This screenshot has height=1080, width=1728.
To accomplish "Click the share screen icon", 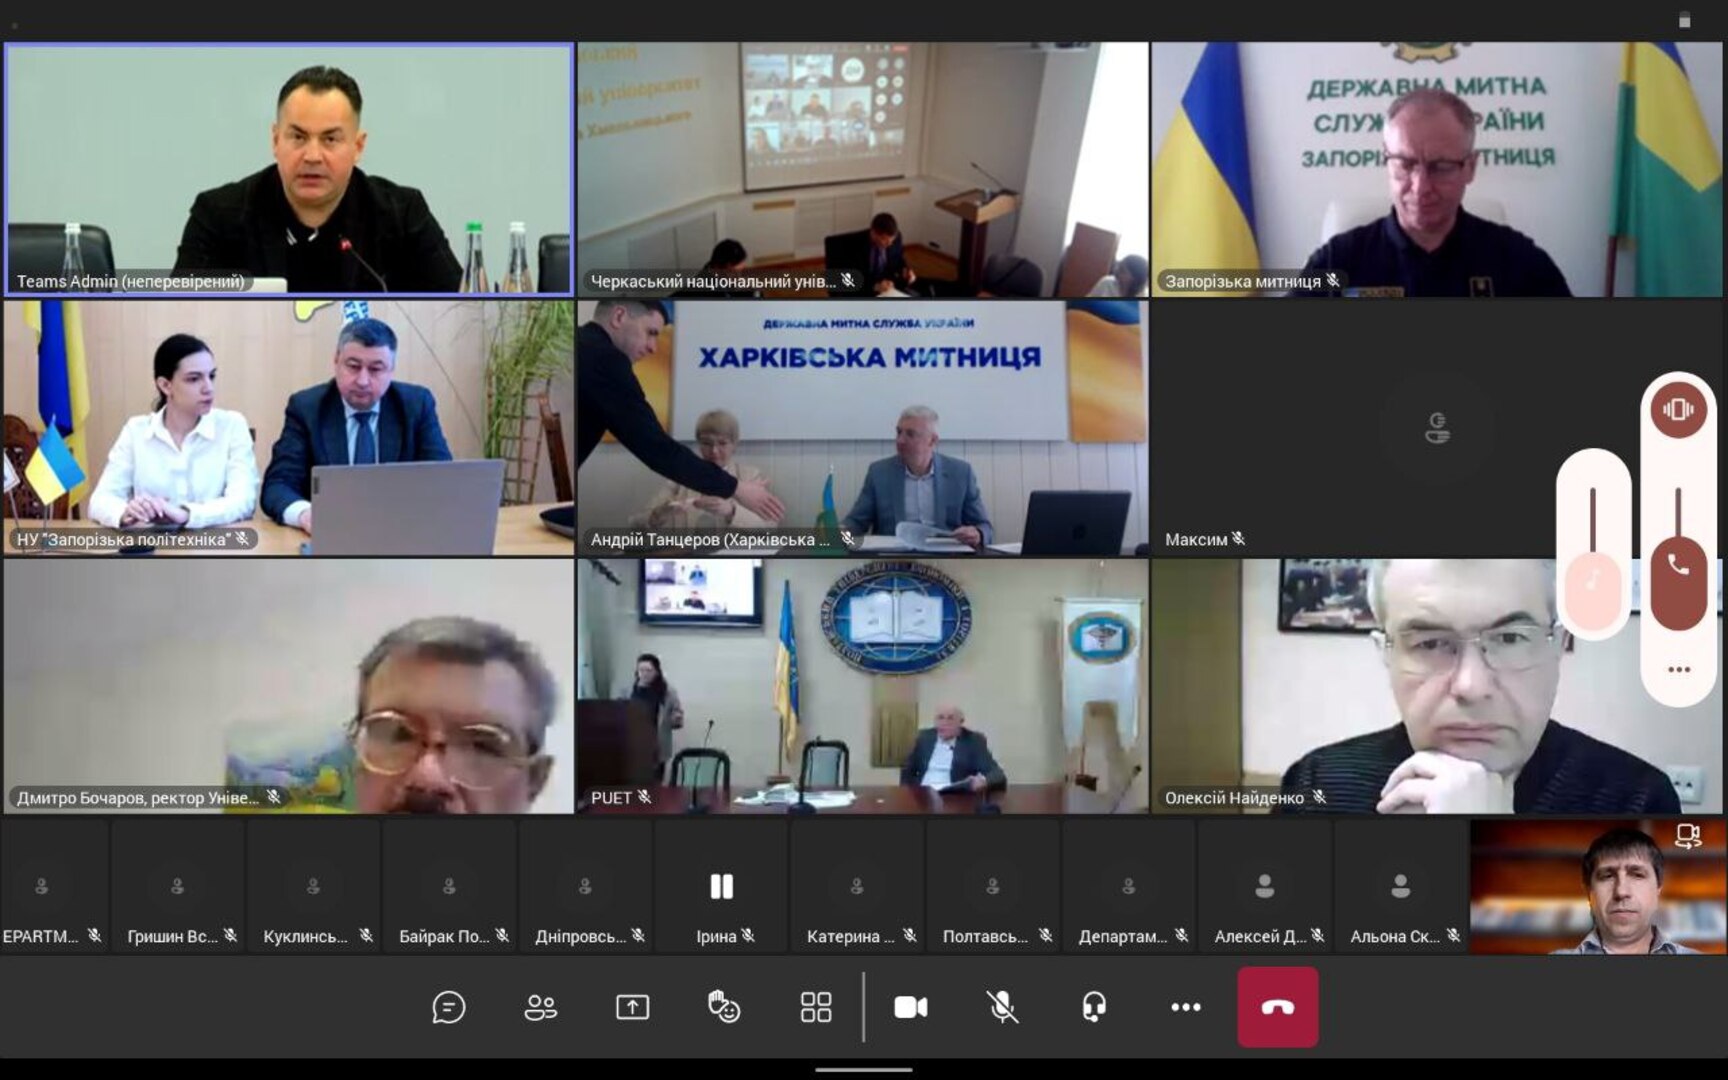I will [632, 1007].
